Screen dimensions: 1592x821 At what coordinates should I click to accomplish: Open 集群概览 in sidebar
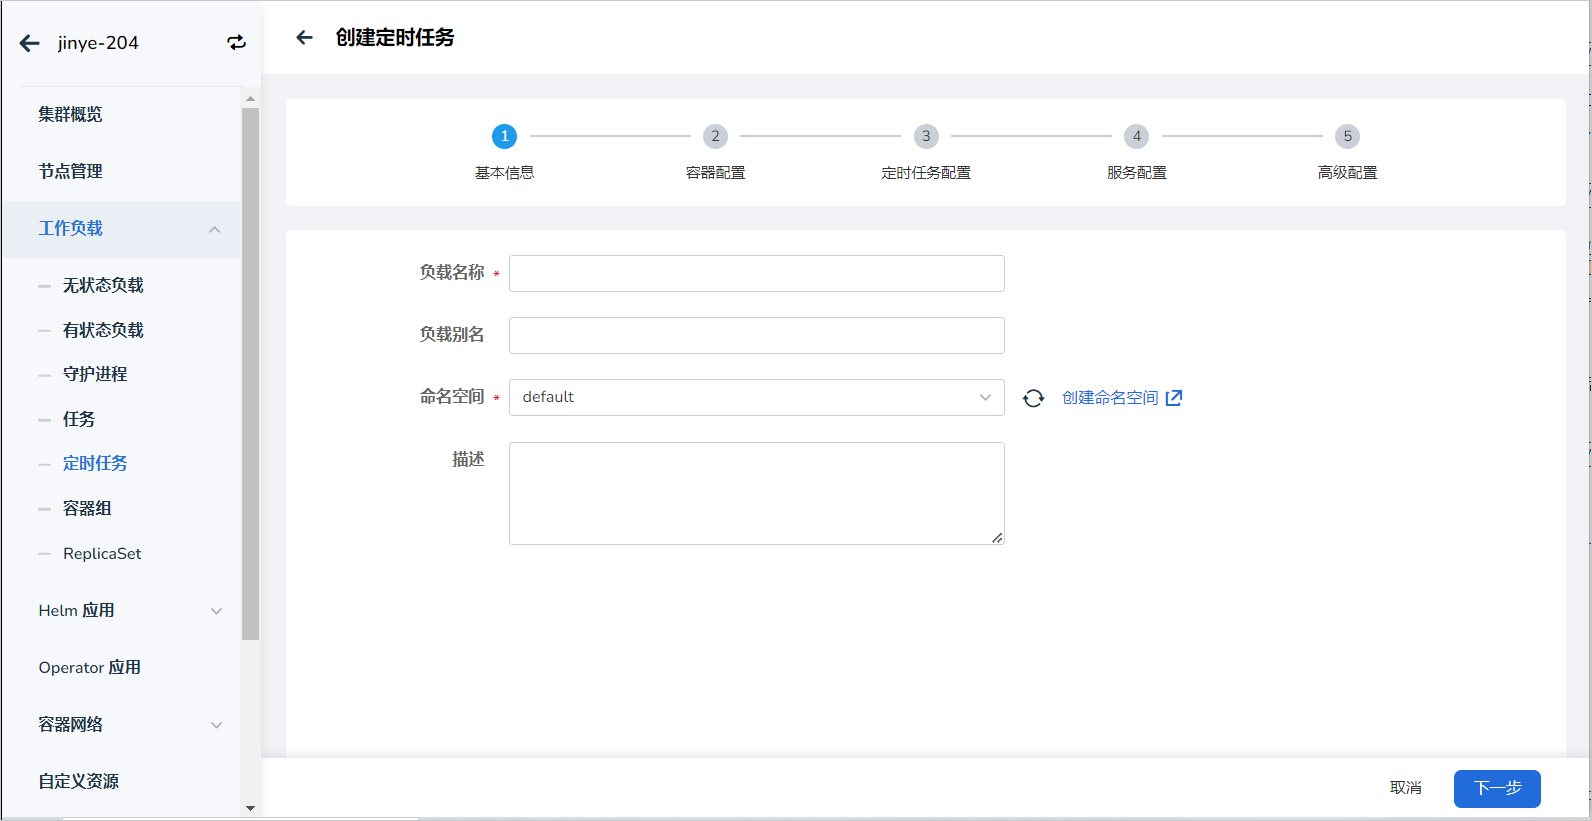coord(70,114)
